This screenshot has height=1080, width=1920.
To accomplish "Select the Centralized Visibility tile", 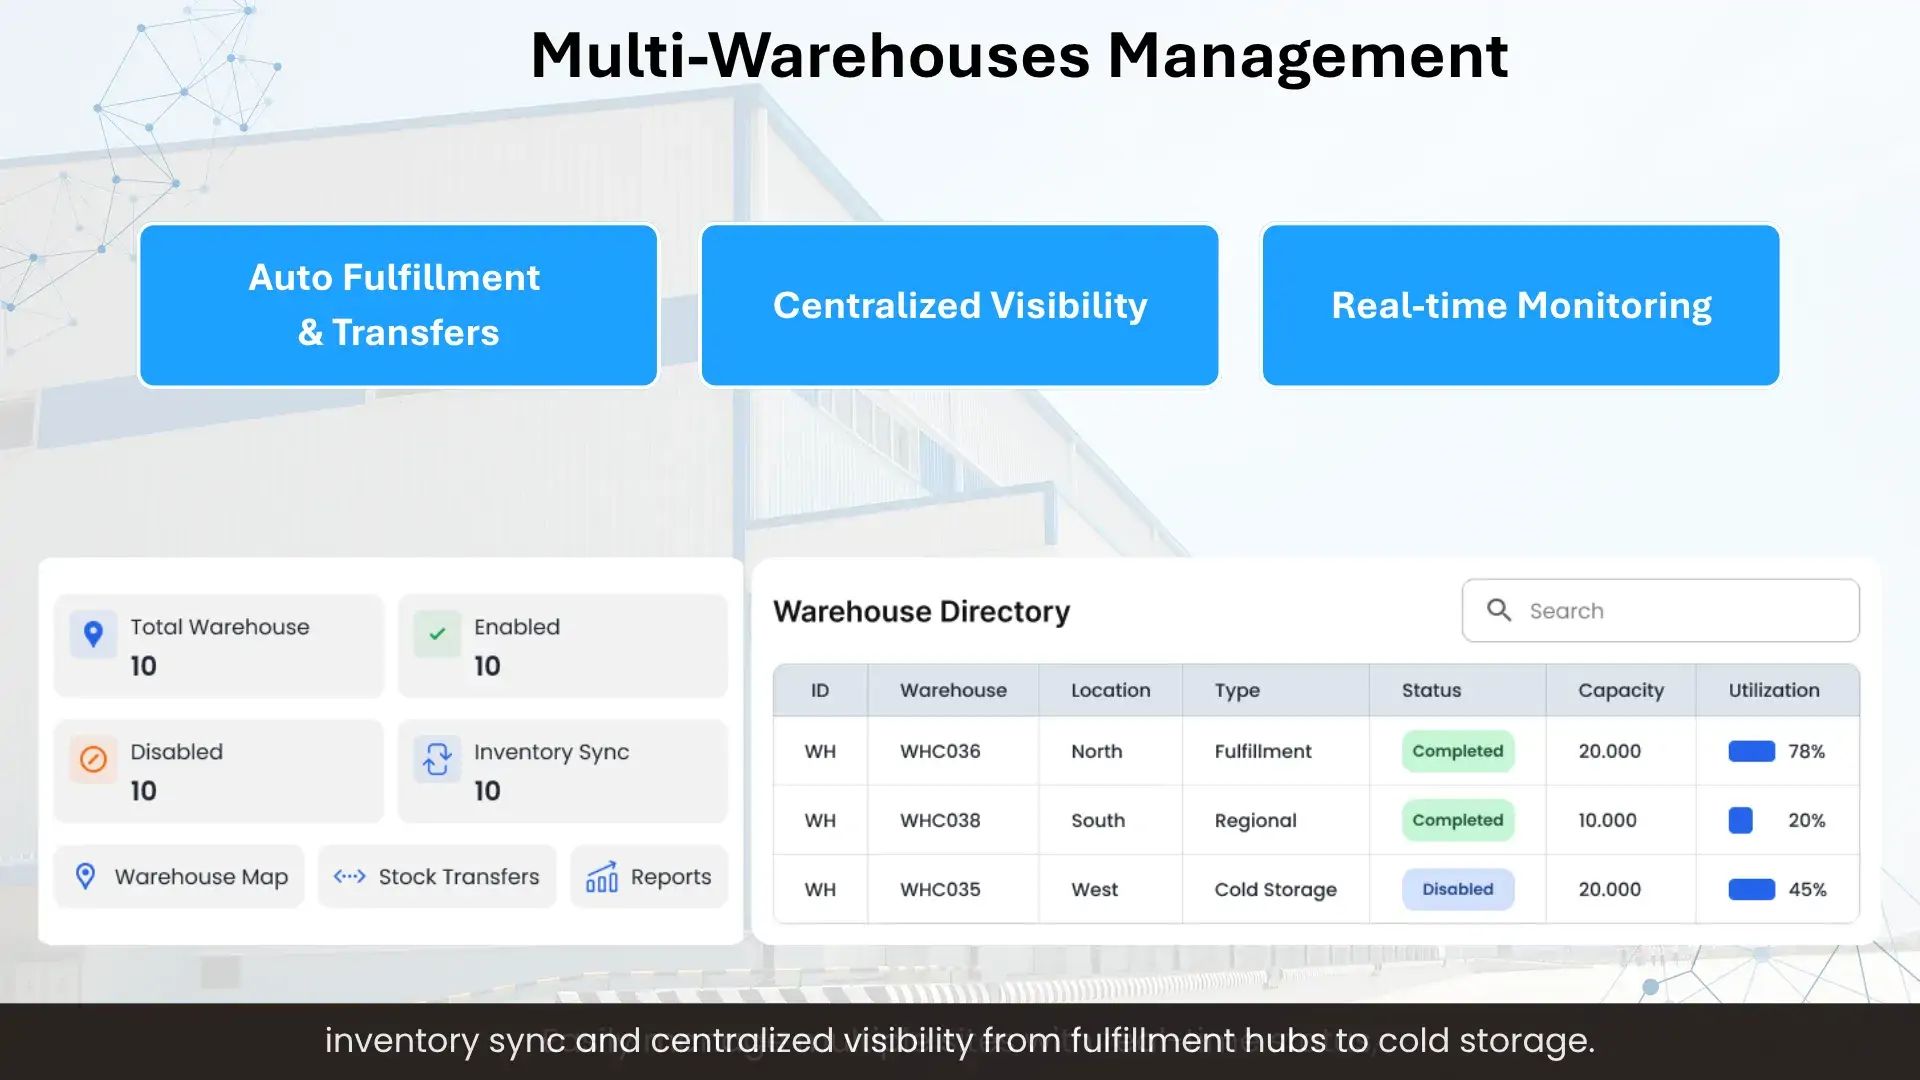I will [960, 305].
